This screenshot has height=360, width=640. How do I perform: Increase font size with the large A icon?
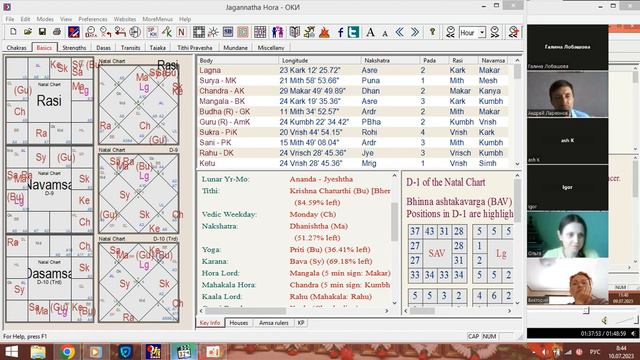370,32
